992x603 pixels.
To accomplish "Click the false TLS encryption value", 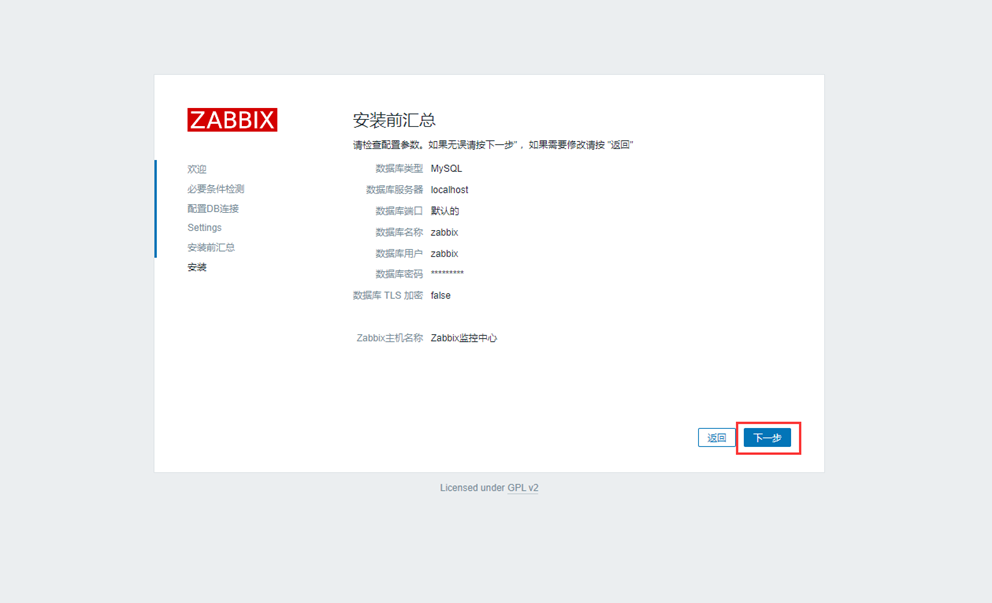I will coord(441,295).
